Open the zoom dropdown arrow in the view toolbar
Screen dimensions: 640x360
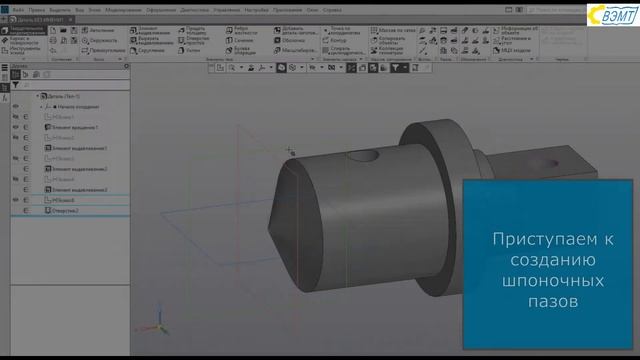tap(241, 68)
